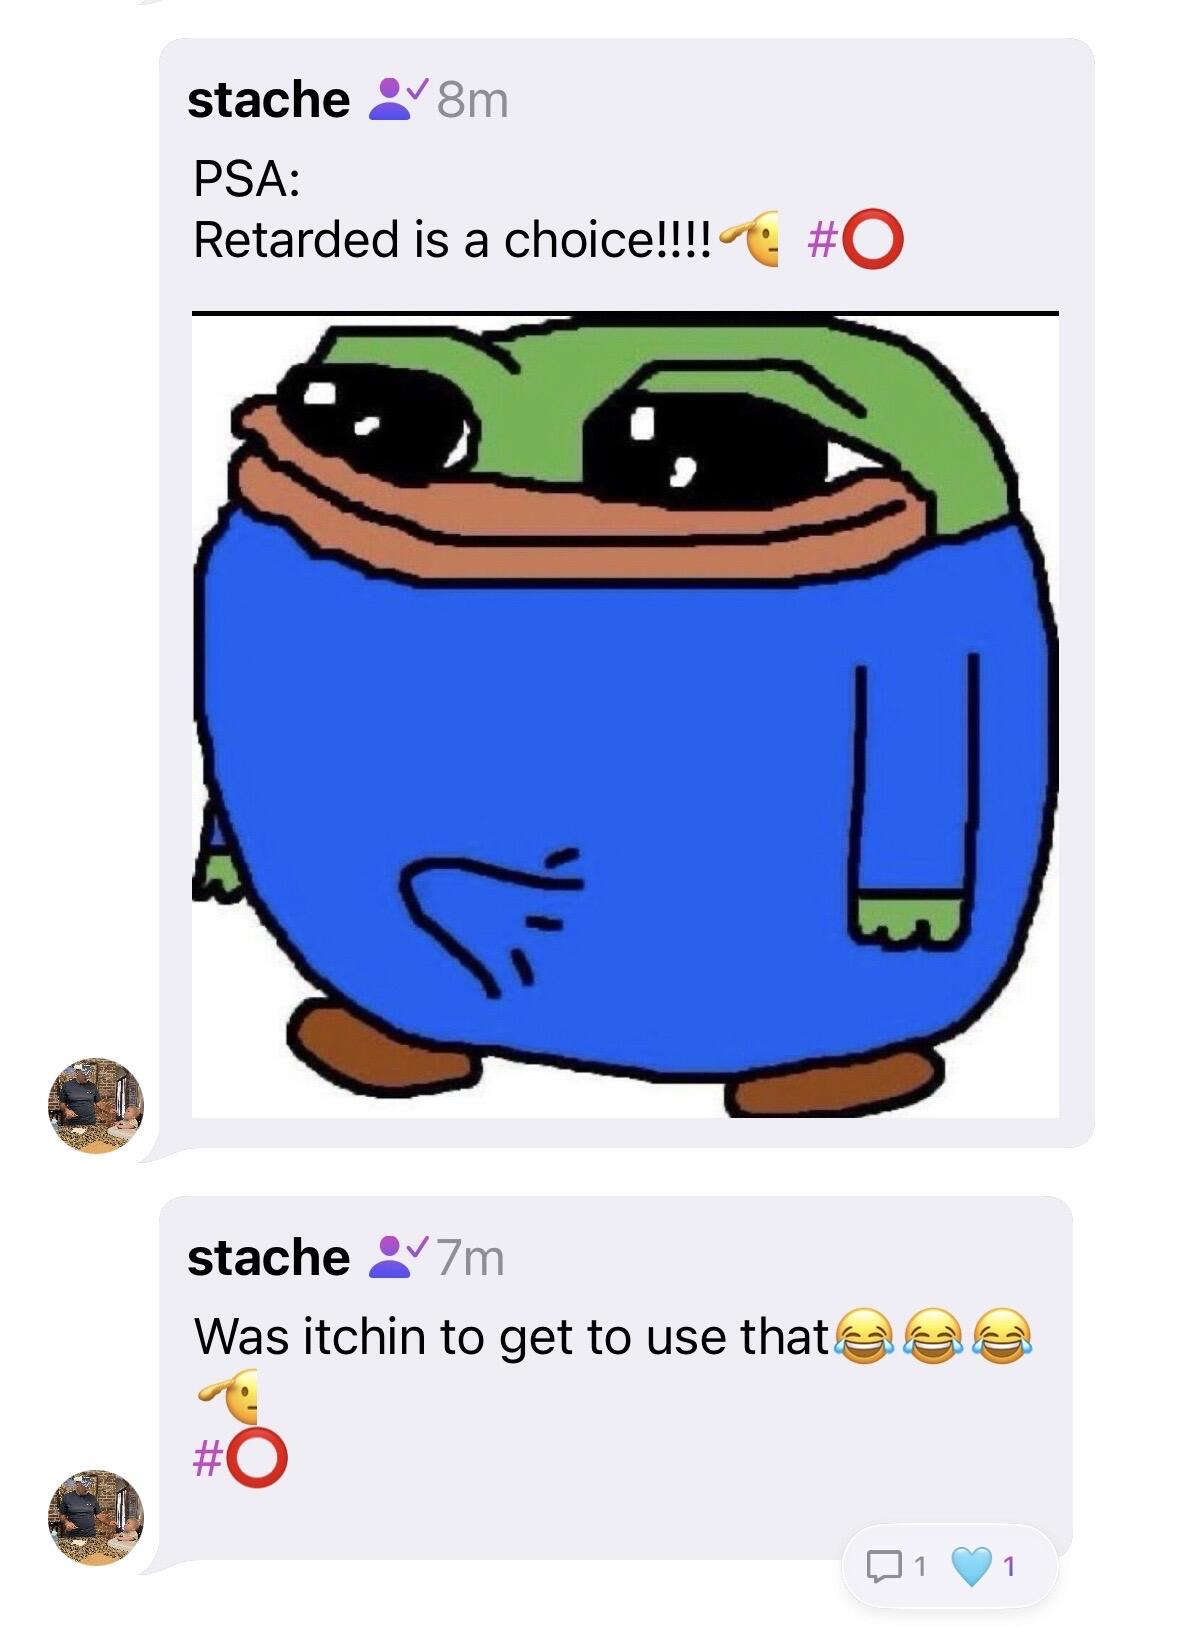This screenshot has height=1627, width=1179.
Task: Open replies via the comment bubble icon
Action: 884,1566
